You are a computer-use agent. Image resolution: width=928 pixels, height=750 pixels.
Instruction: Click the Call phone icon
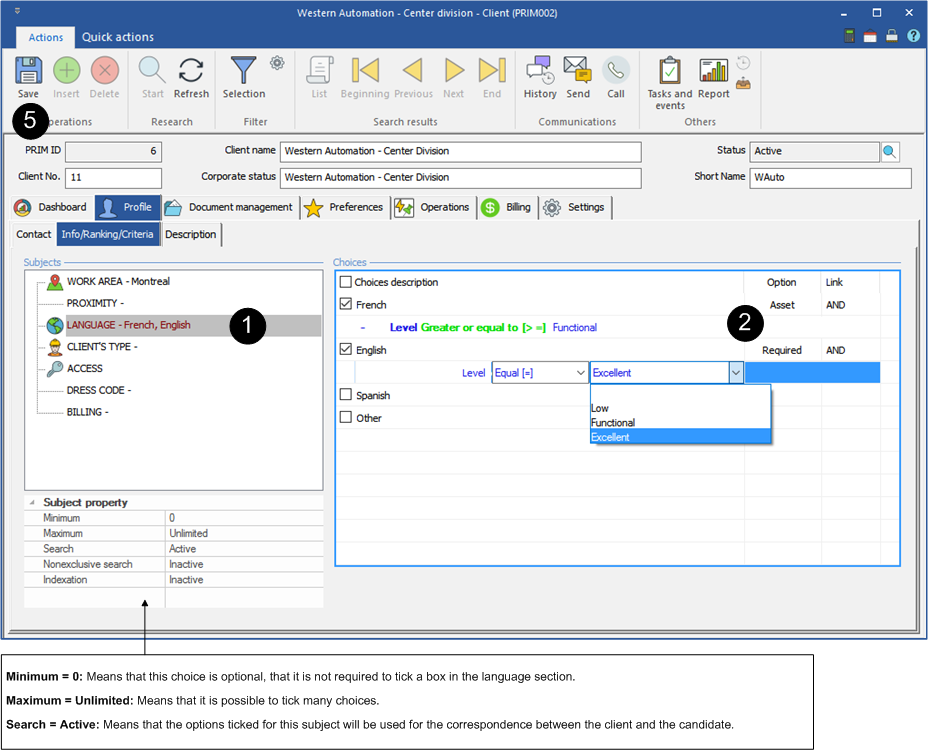(x=616, y=70)
